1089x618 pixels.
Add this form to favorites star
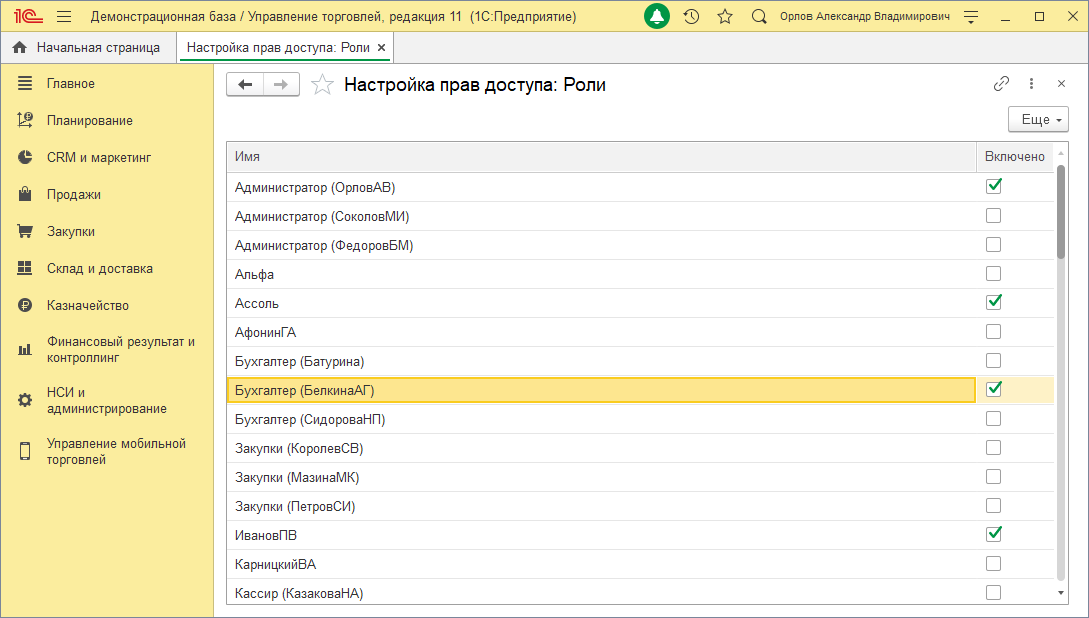322,85
